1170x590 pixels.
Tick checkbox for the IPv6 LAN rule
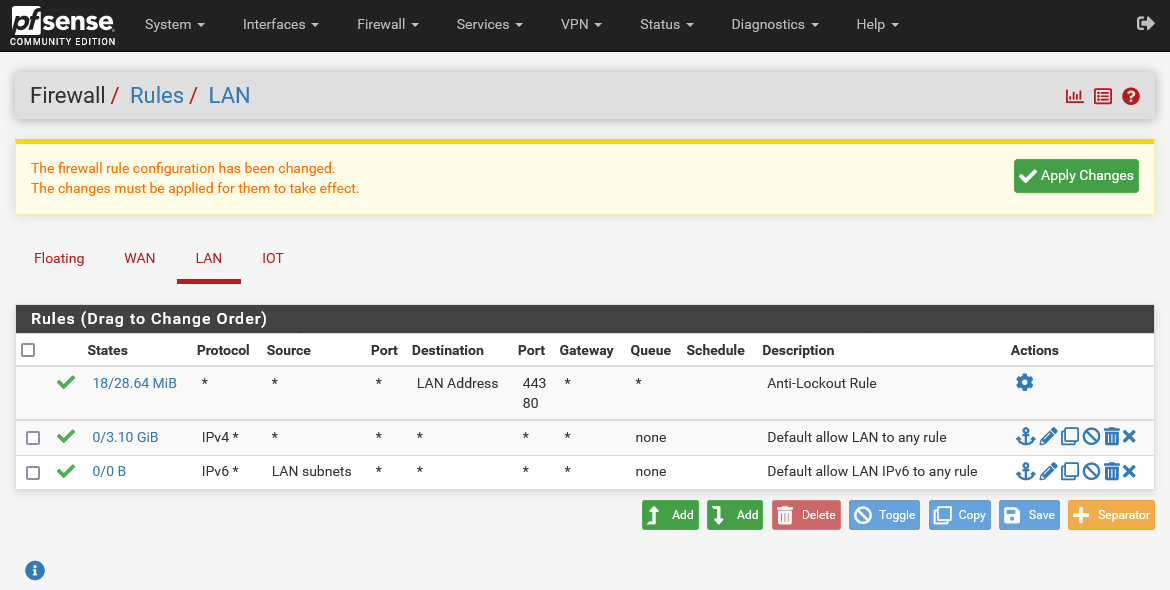[33, 473]
